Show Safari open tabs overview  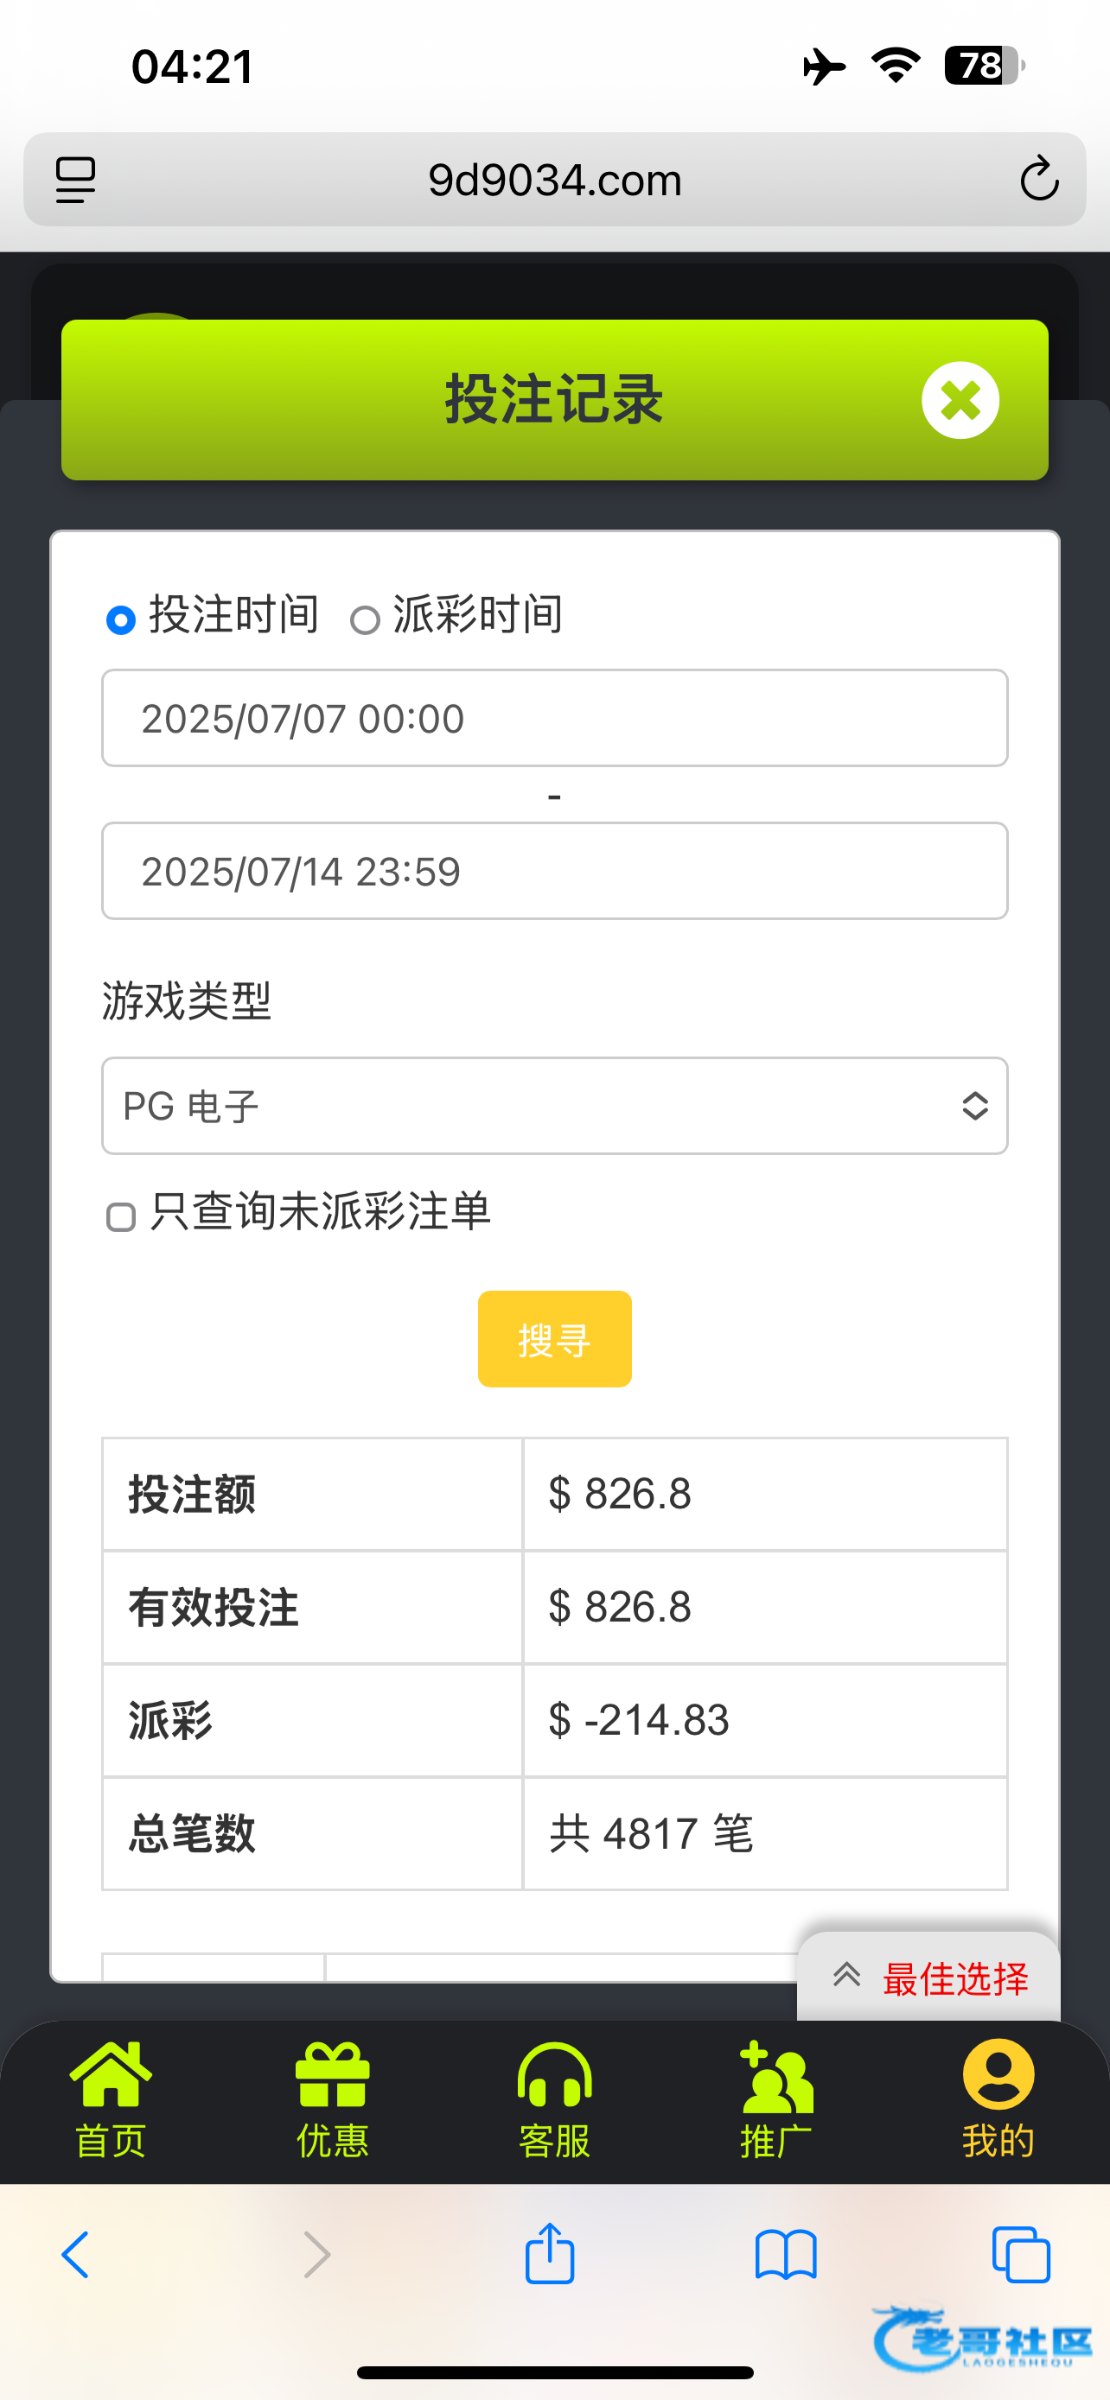tap(1021, 2254)
